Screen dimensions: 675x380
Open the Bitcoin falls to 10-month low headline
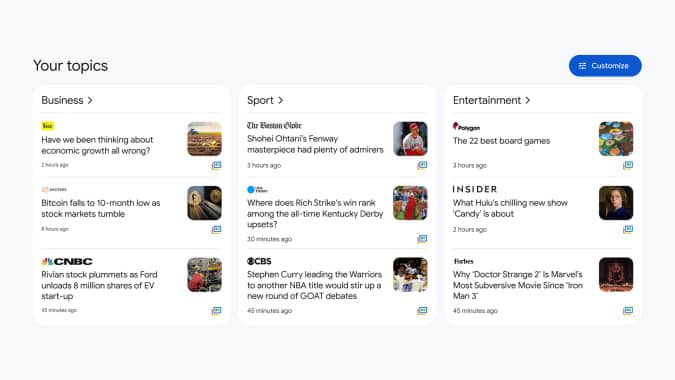coord(101,208)
